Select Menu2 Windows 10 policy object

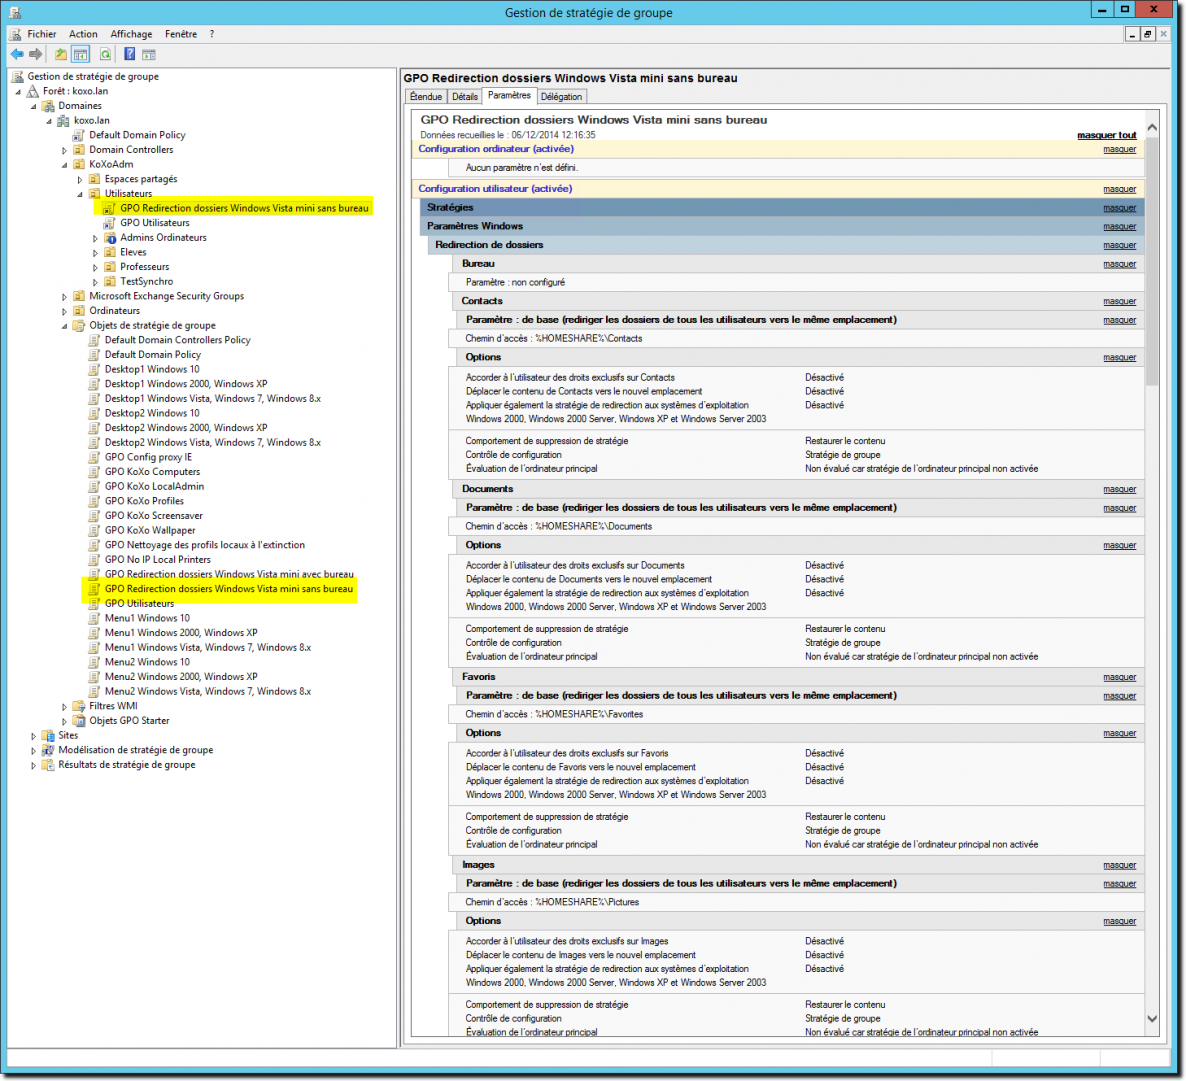pos(147,663)
